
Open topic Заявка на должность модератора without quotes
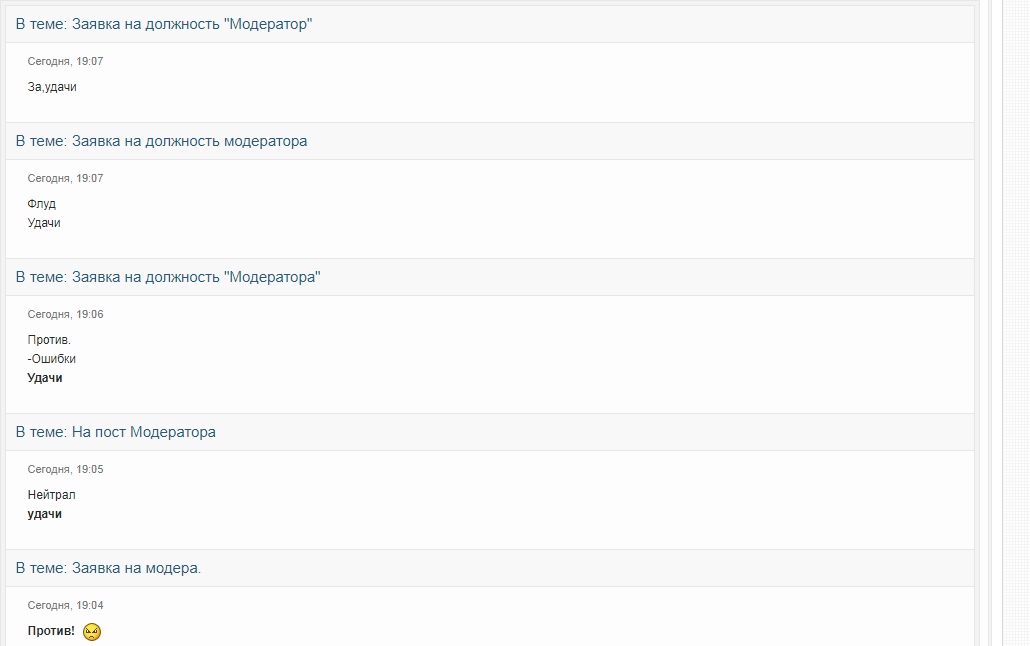coord(189,141)
